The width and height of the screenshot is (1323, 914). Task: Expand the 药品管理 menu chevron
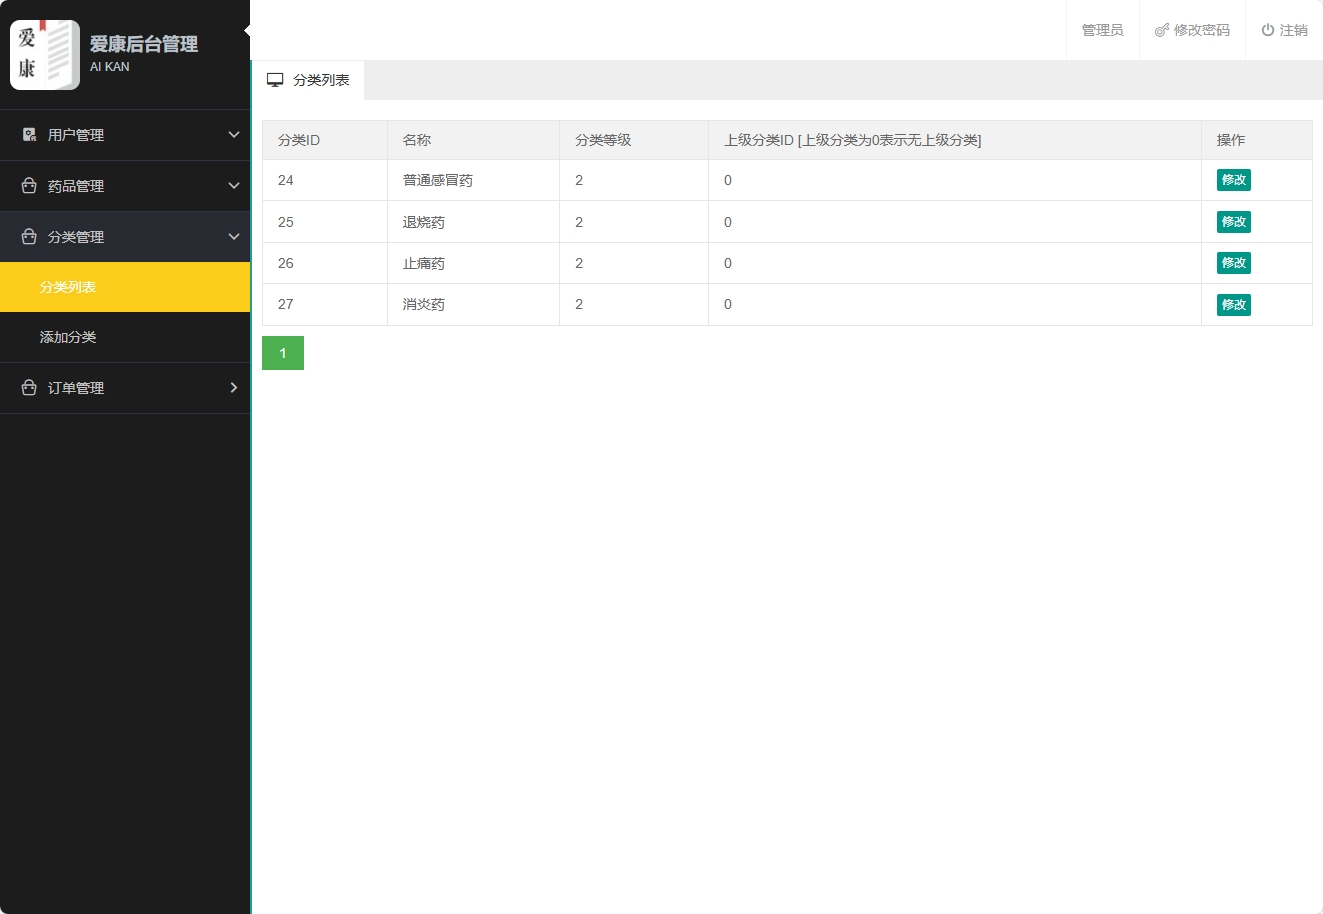[x=234, y=186]
